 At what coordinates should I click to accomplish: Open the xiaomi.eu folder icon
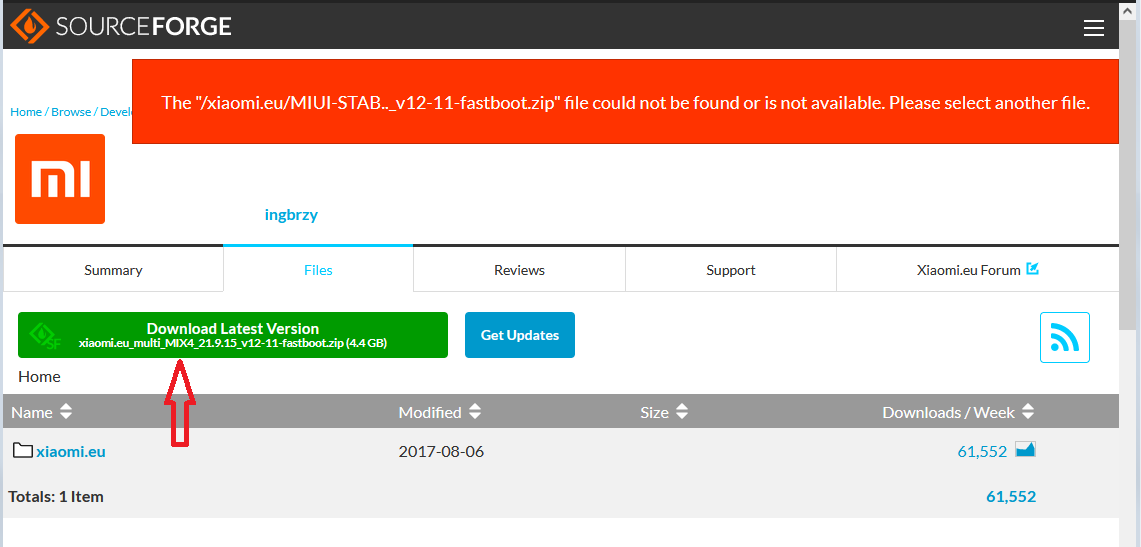tap(23, 451)
